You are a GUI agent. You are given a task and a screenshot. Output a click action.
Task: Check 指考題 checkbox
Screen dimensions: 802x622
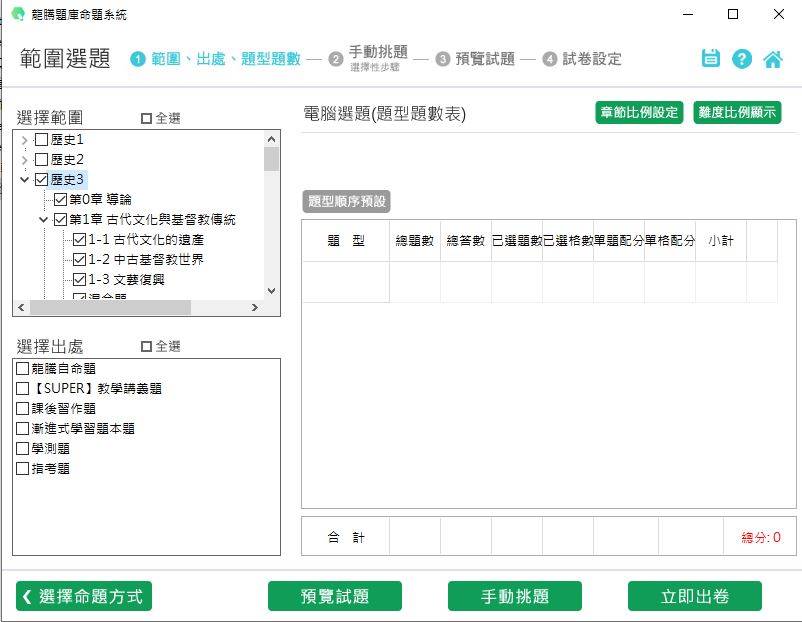tap(23, 469)
